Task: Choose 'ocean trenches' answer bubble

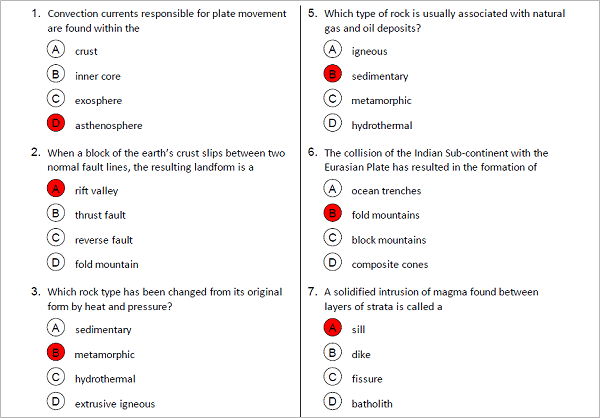Action: coord(333,190)
